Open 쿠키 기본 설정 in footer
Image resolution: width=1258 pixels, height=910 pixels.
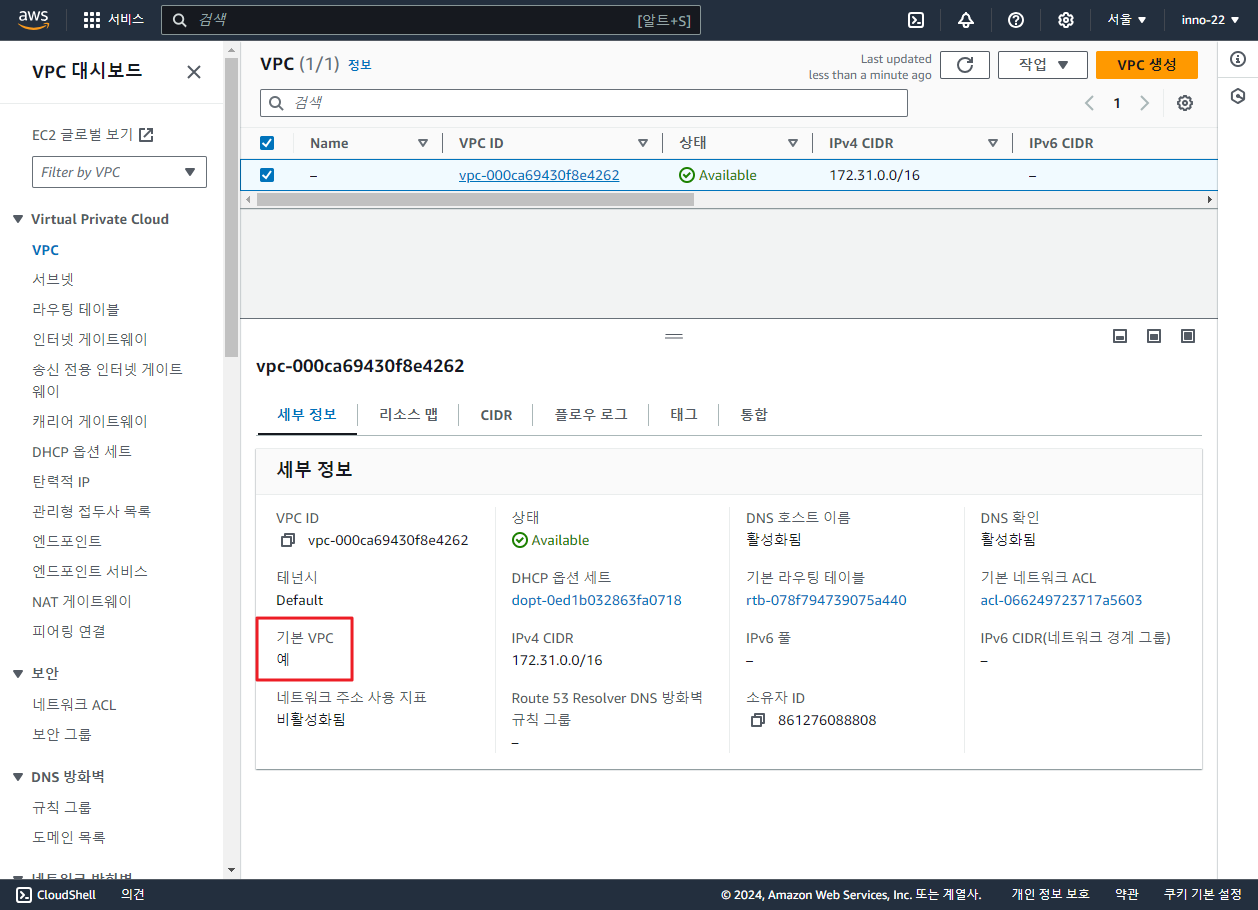point(1203,895)
